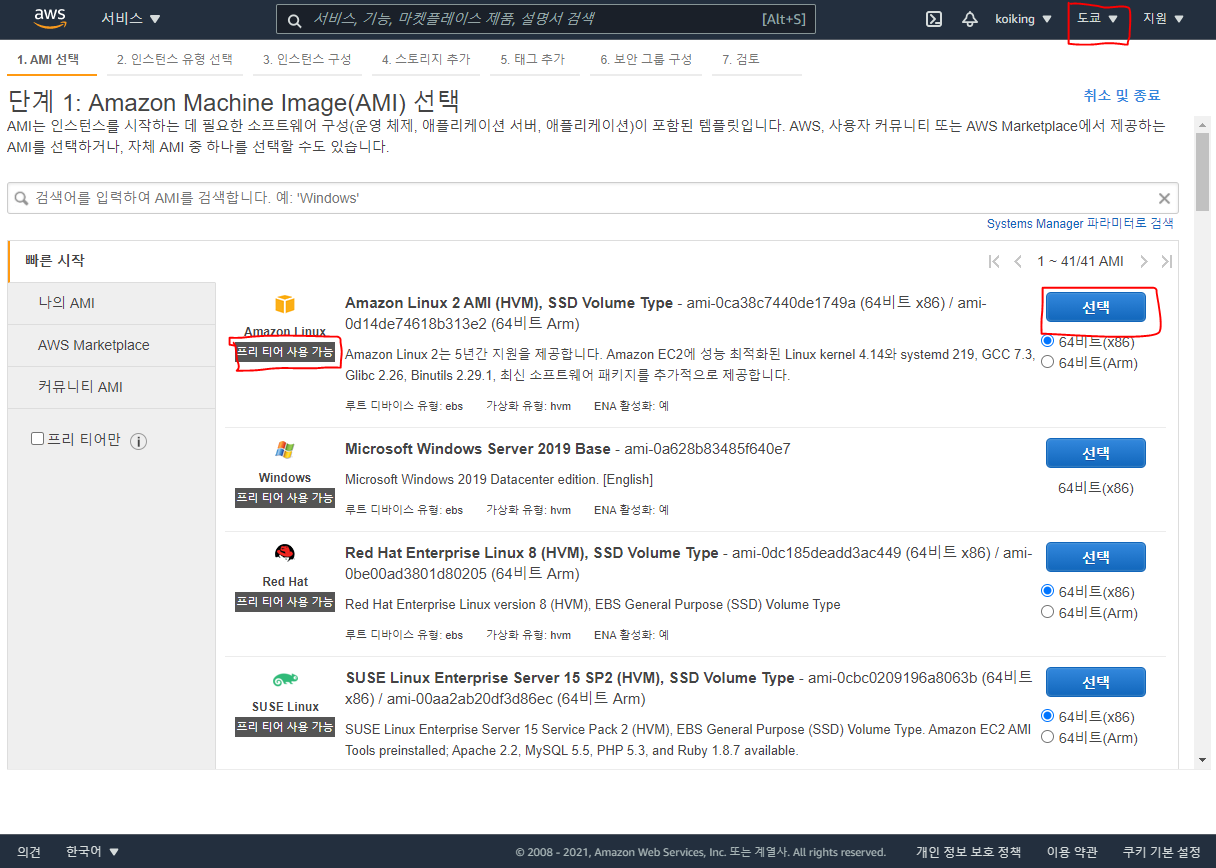This screenshot has width=1216, height=868.
Task: Open the CloudShell terminal icon
Action: (934, 19)
